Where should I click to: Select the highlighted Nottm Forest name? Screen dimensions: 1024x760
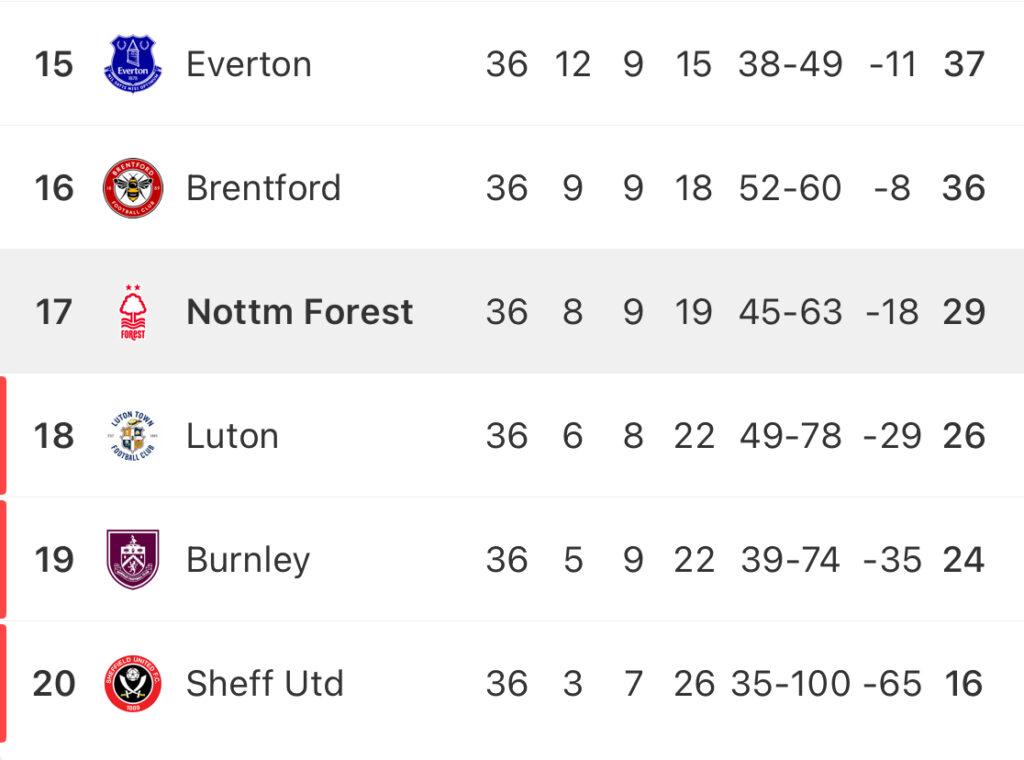300,312
